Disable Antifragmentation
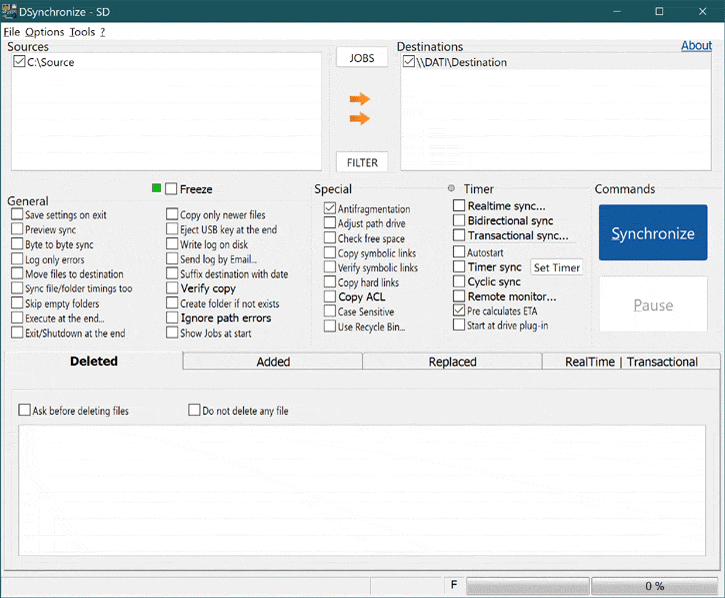The height and width of the screenshot is (598, 725). [x=330, y=208]
